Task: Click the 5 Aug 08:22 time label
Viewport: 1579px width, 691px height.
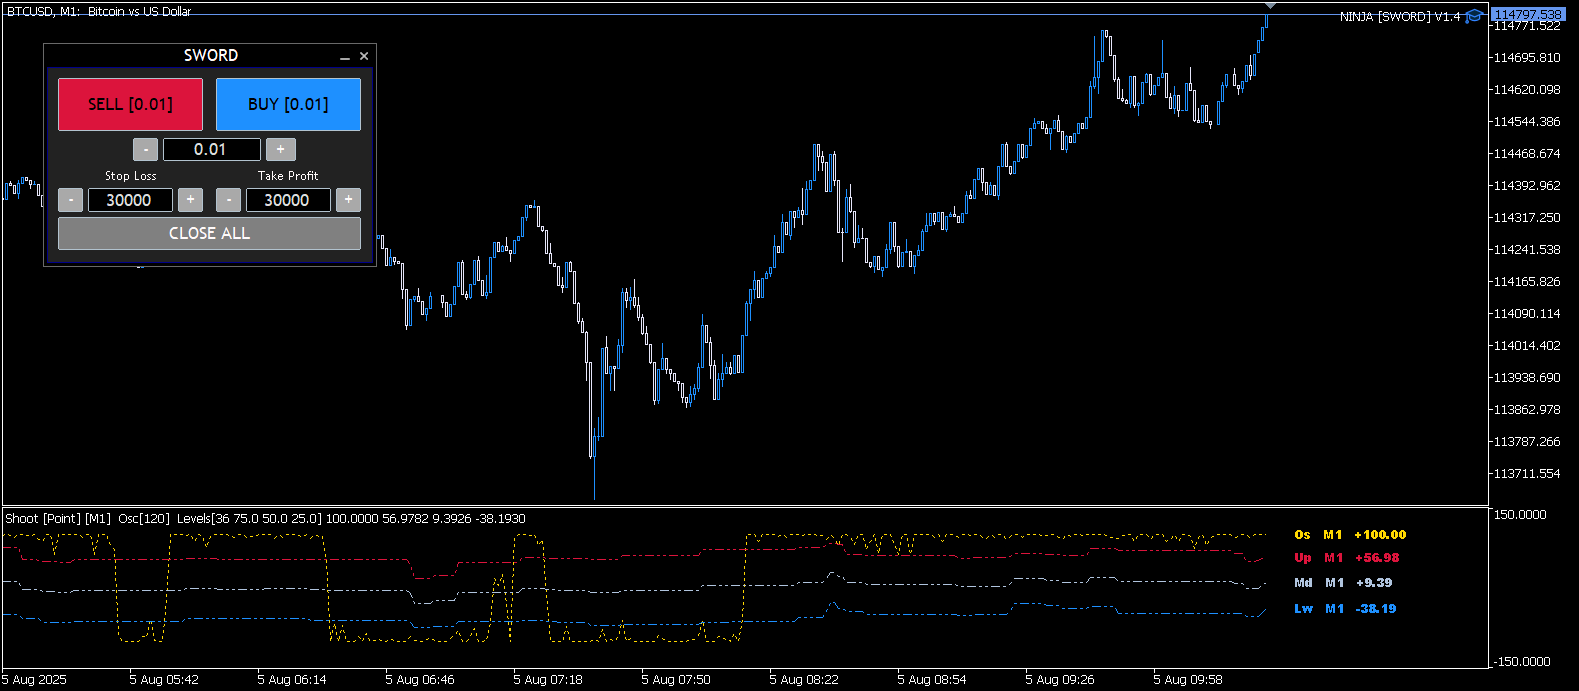Action: pos(804,680)
